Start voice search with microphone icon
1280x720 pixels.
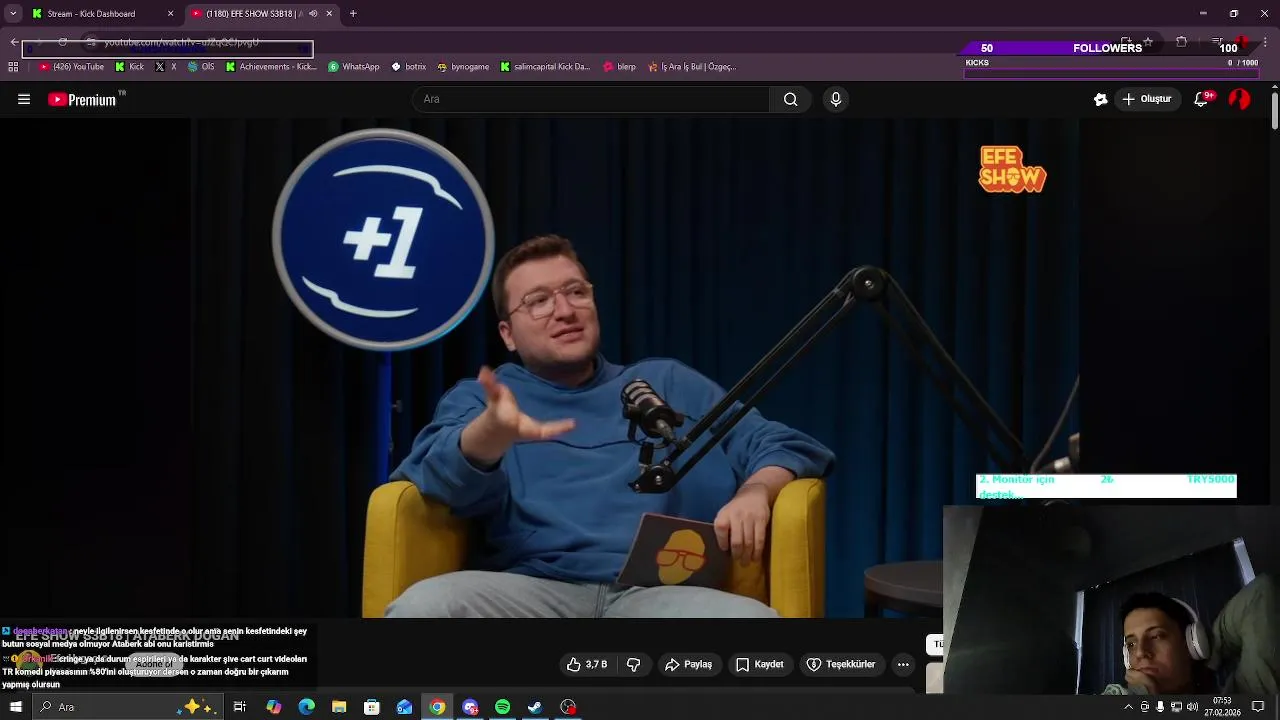pos(836,99)
